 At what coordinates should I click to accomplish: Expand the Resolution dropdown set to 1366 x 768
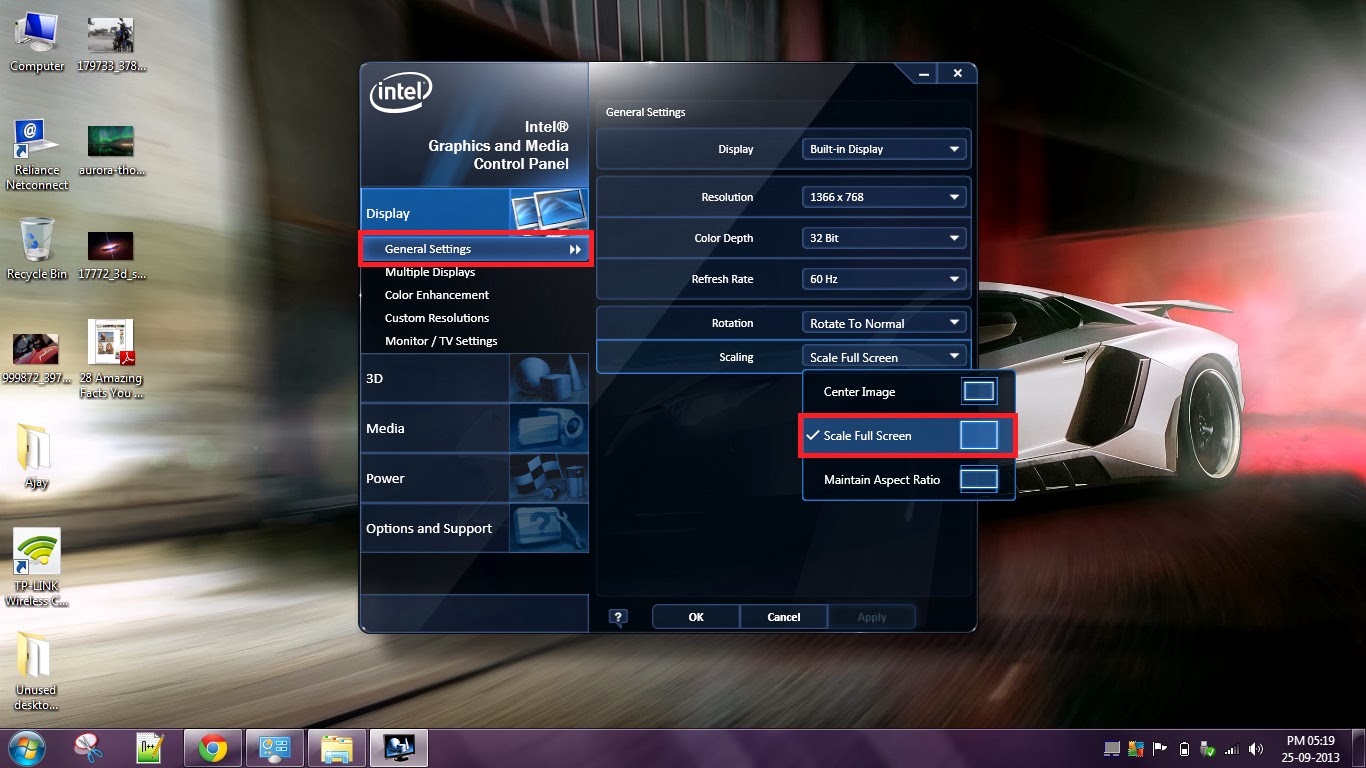(x=884, y=197)
